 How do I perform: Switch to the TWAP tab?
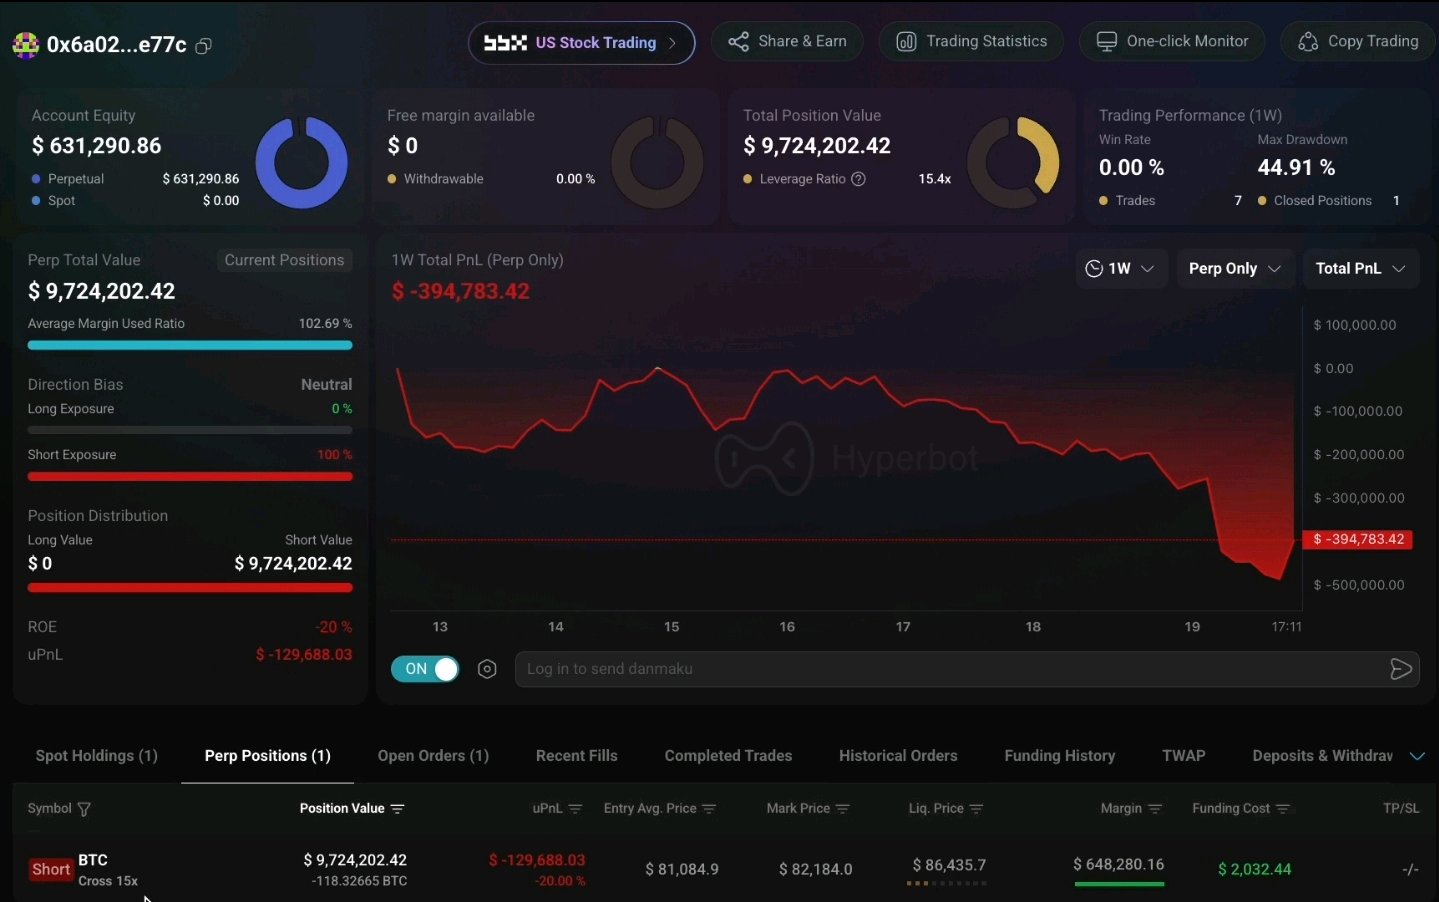pyautogui.click(x=1184, y=756)
